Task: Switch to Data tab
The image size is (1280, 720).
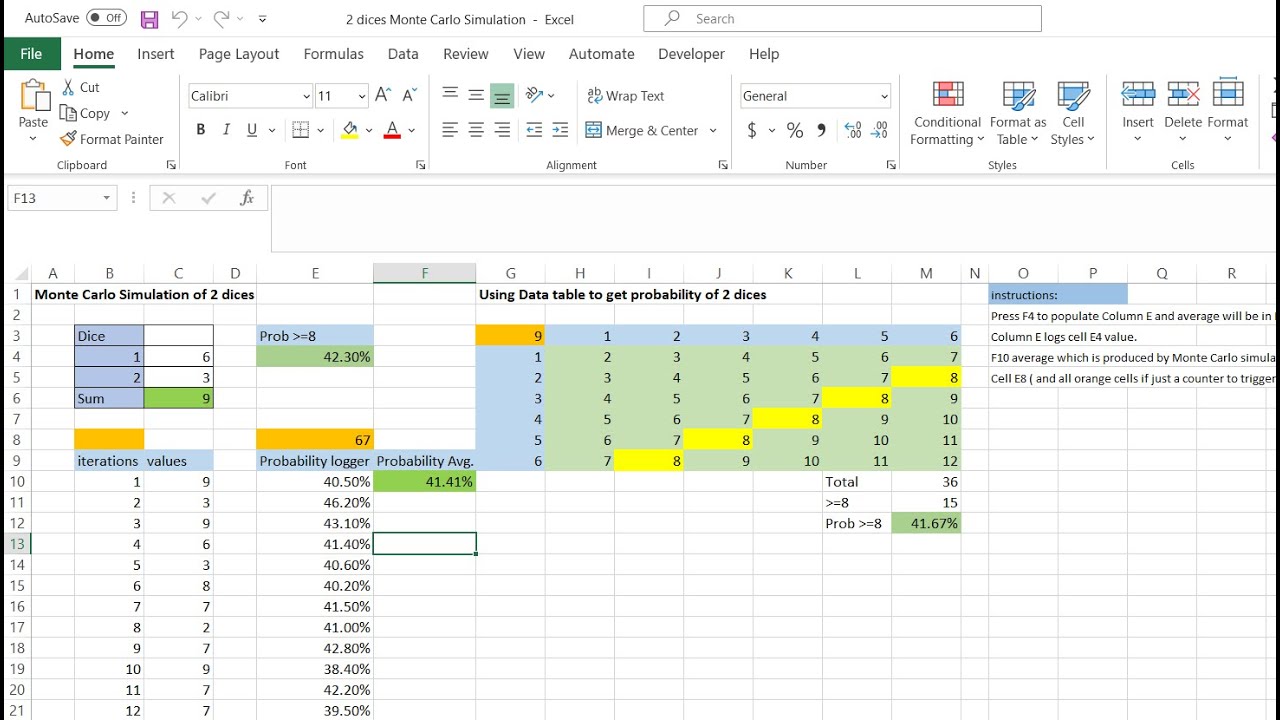Action: [403, 54]
